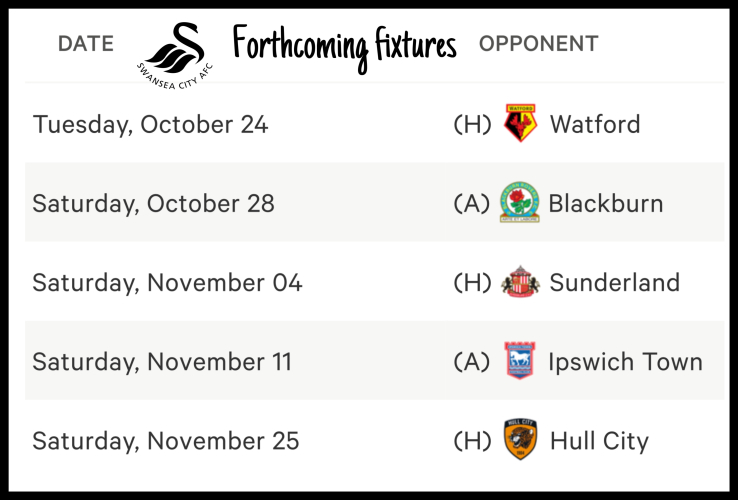Open the Hull City opponent link
Viewport: 738px width, 500px height.
point(599,441)
